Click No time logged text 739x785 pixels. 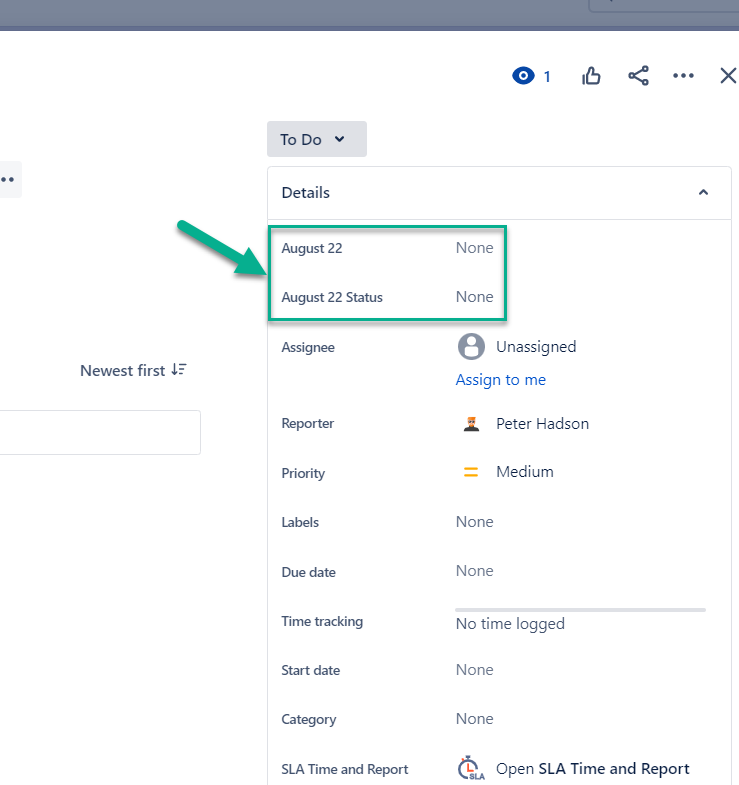coord(510,624)
